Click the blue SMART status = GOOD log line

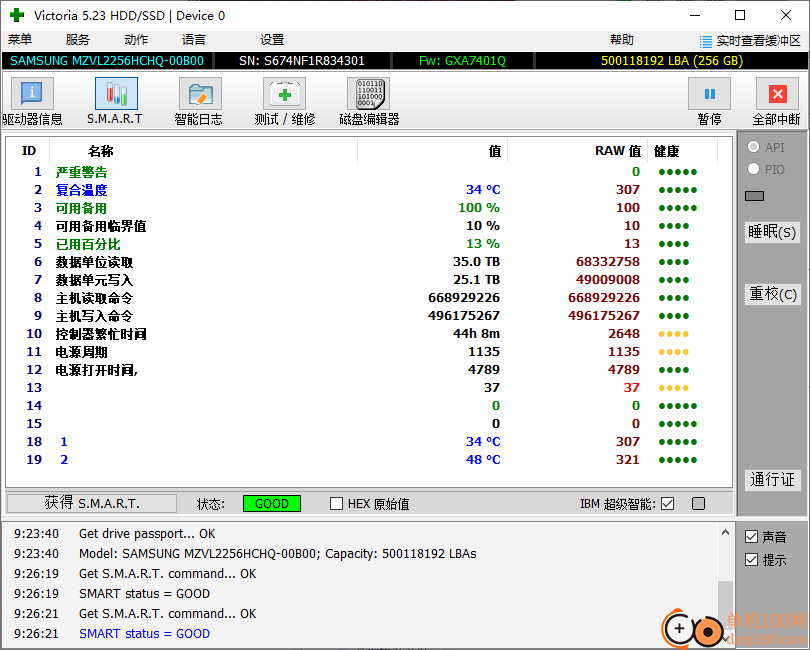[144, 633]
